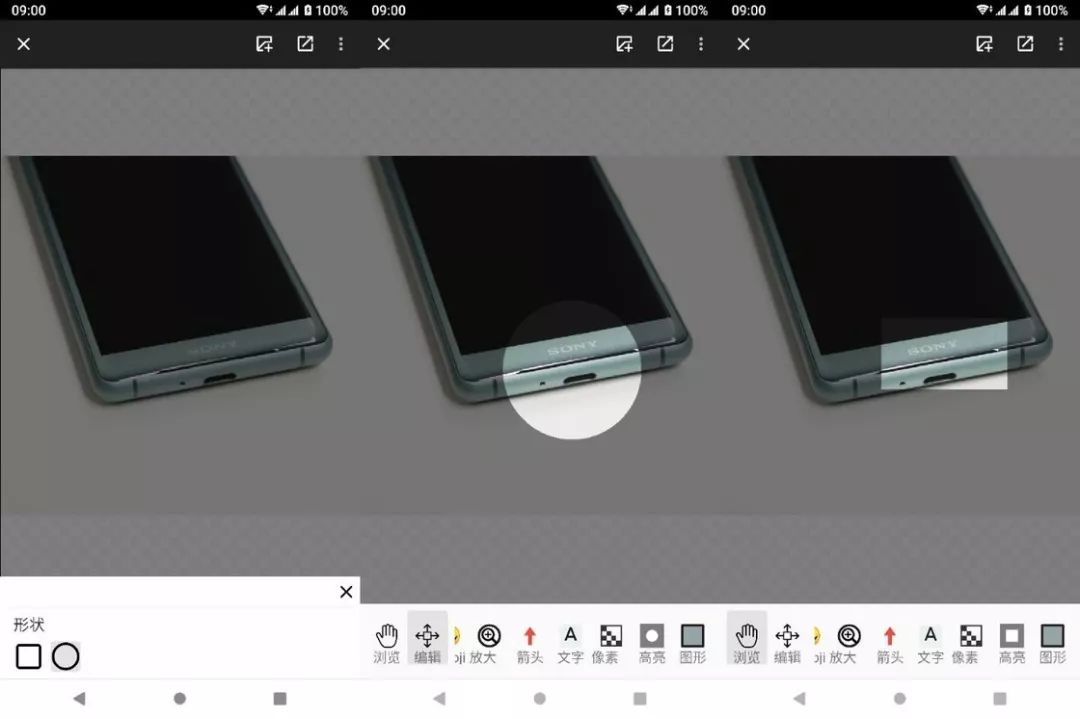This screenshot has width=1080, height=719.
Task: Tap share/export icon in 形状 panel screen
Action: [x=305, y=44]
